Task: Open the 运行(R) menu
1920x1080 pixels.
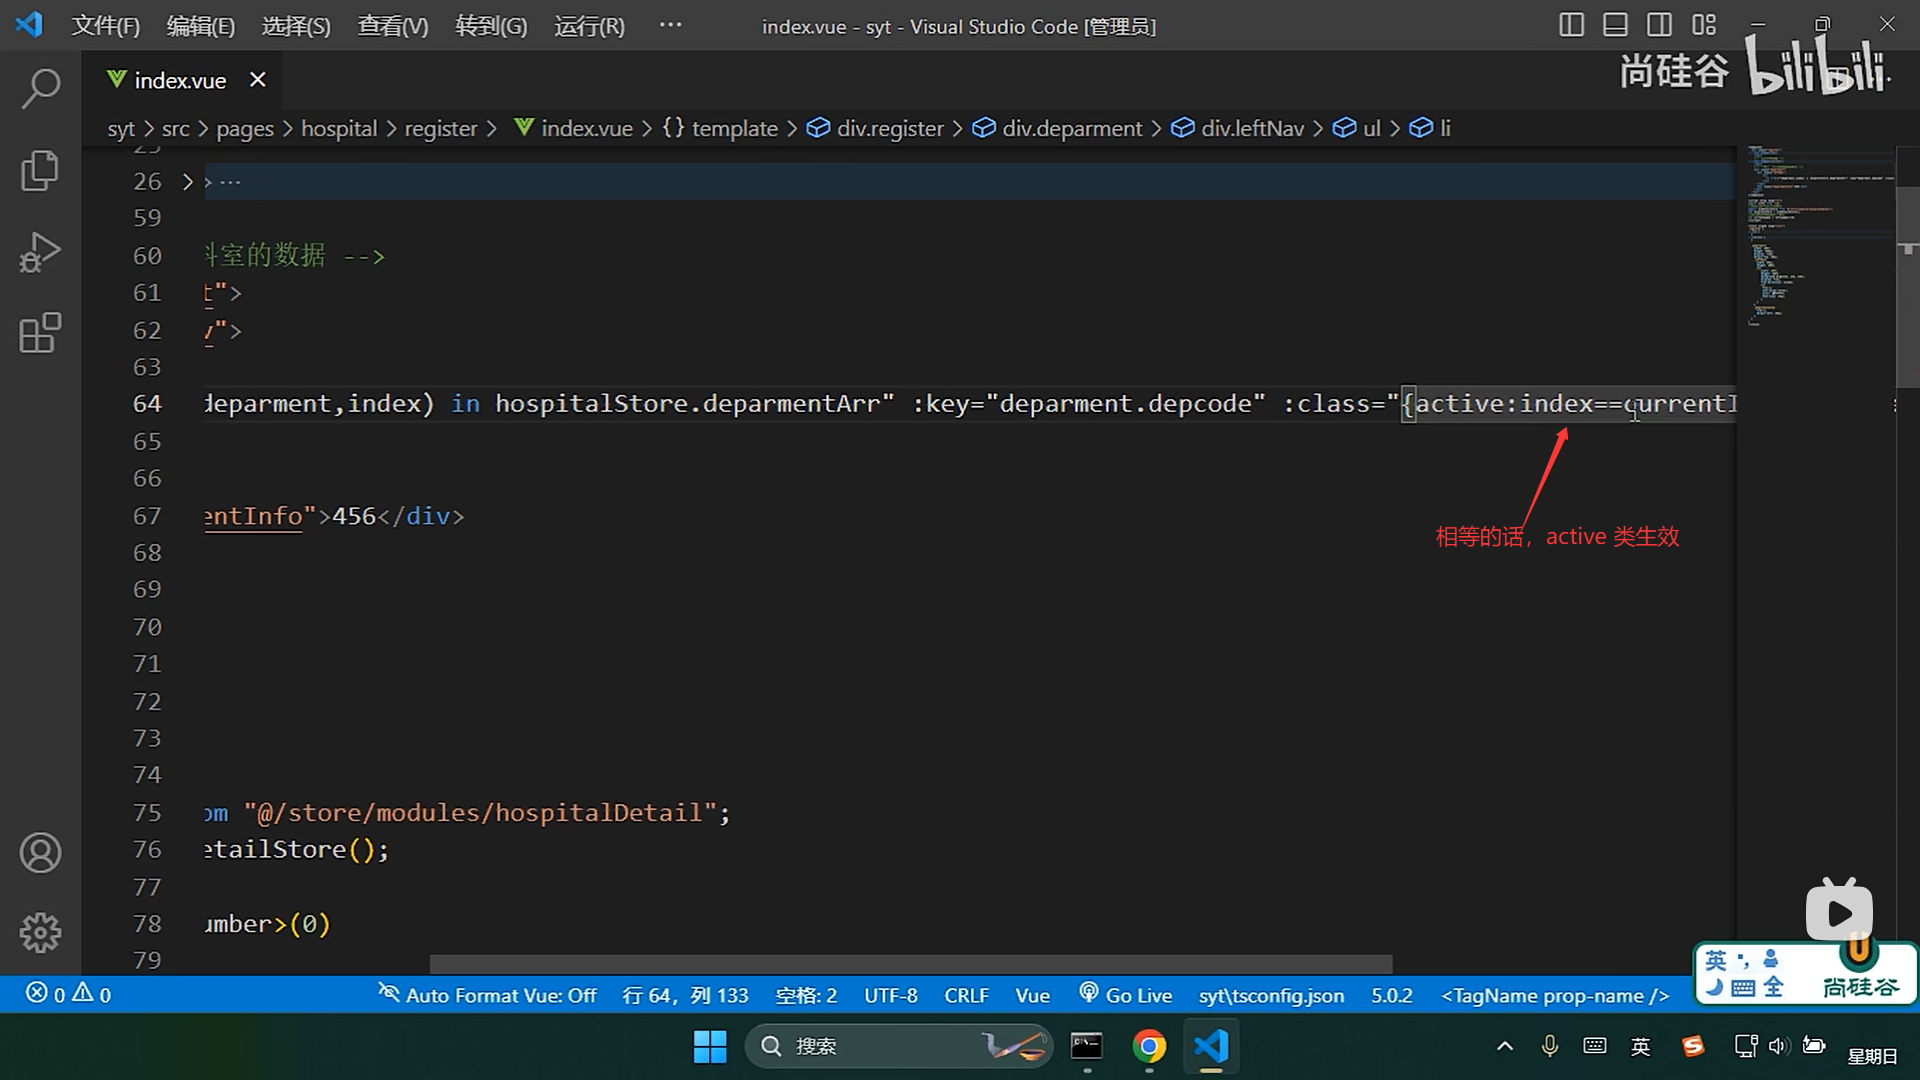Action: click(x=589, y=26)
